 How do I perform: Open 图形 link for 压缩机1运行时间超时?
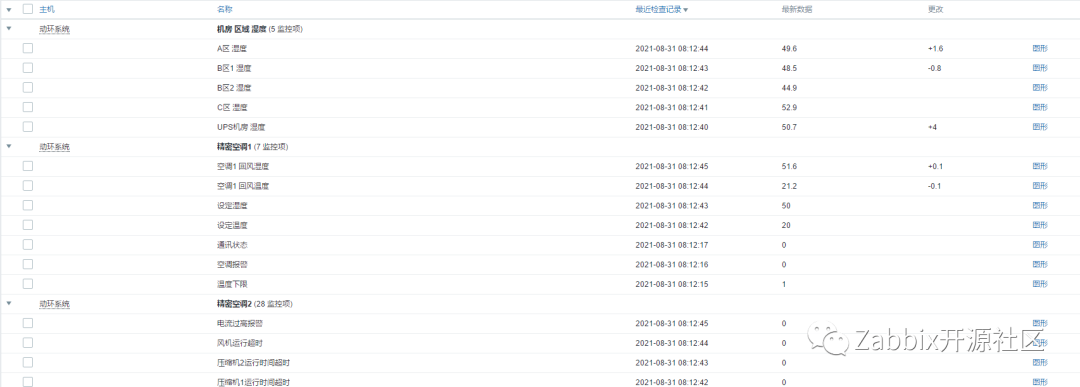[x=1040, y=382]
